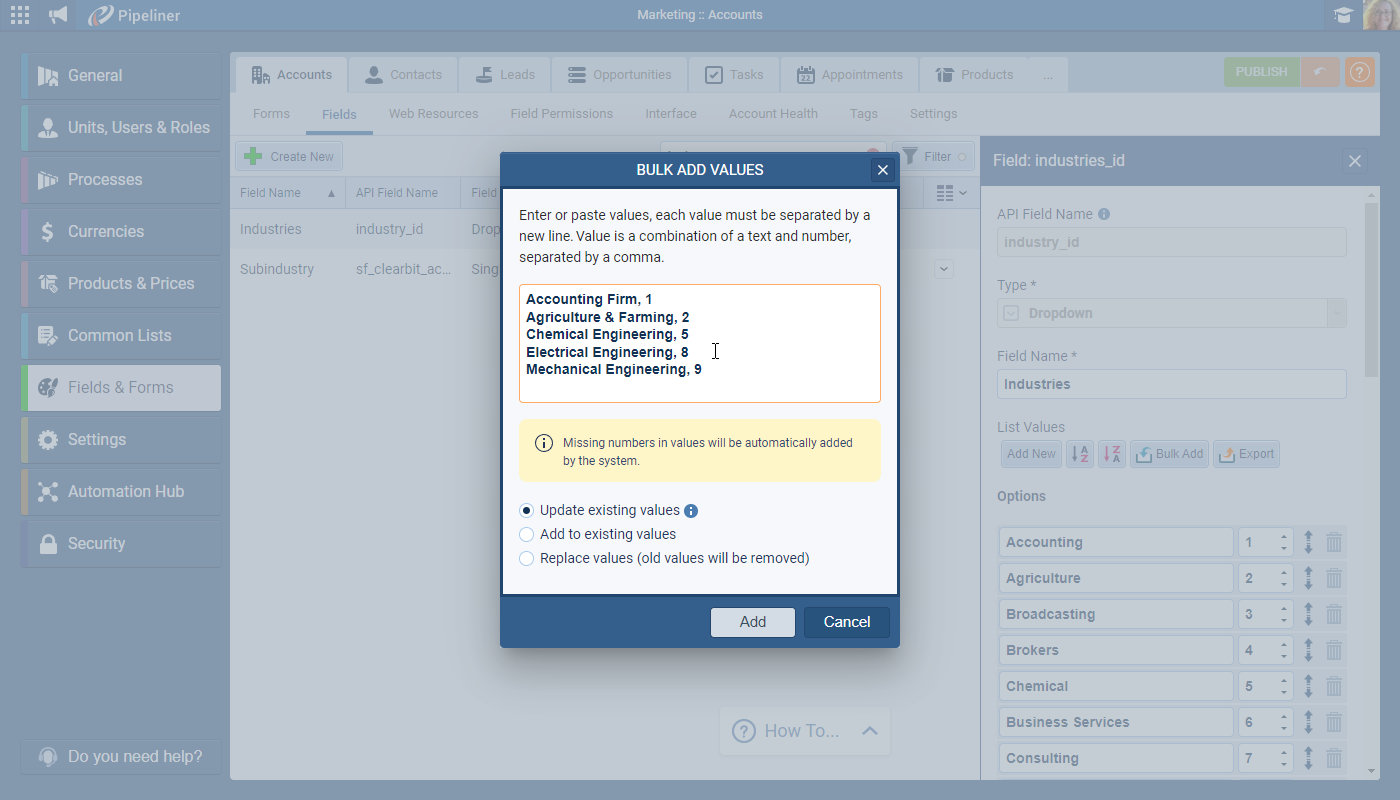
Task: Switch to the Contacts tab
Action: point(403,75)
